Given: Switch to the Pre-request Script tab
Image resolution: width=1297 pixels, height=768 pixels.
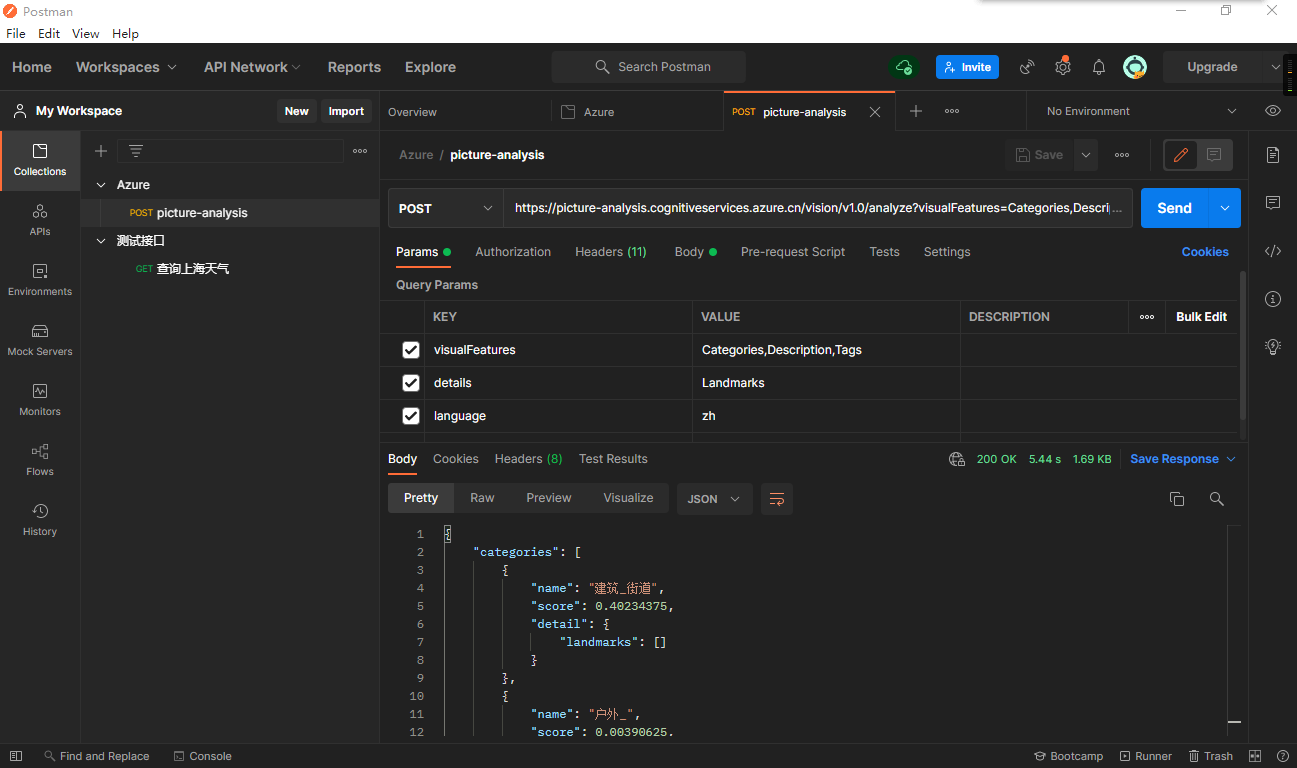Looking at the screenshot, I should [x=793, y=252].
